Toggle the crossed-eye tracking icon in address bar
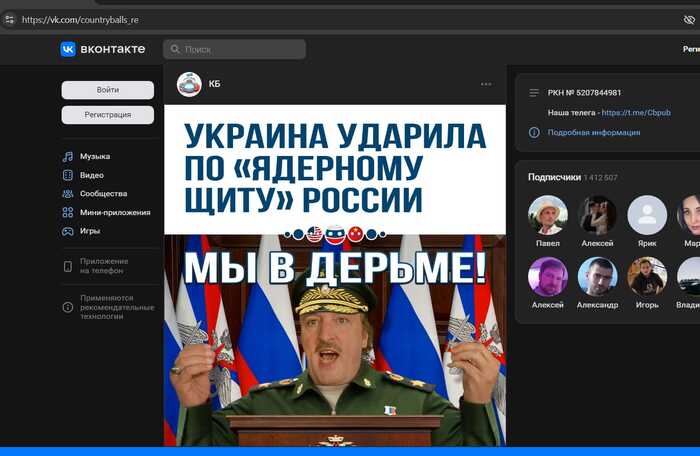 pos(688,19)
